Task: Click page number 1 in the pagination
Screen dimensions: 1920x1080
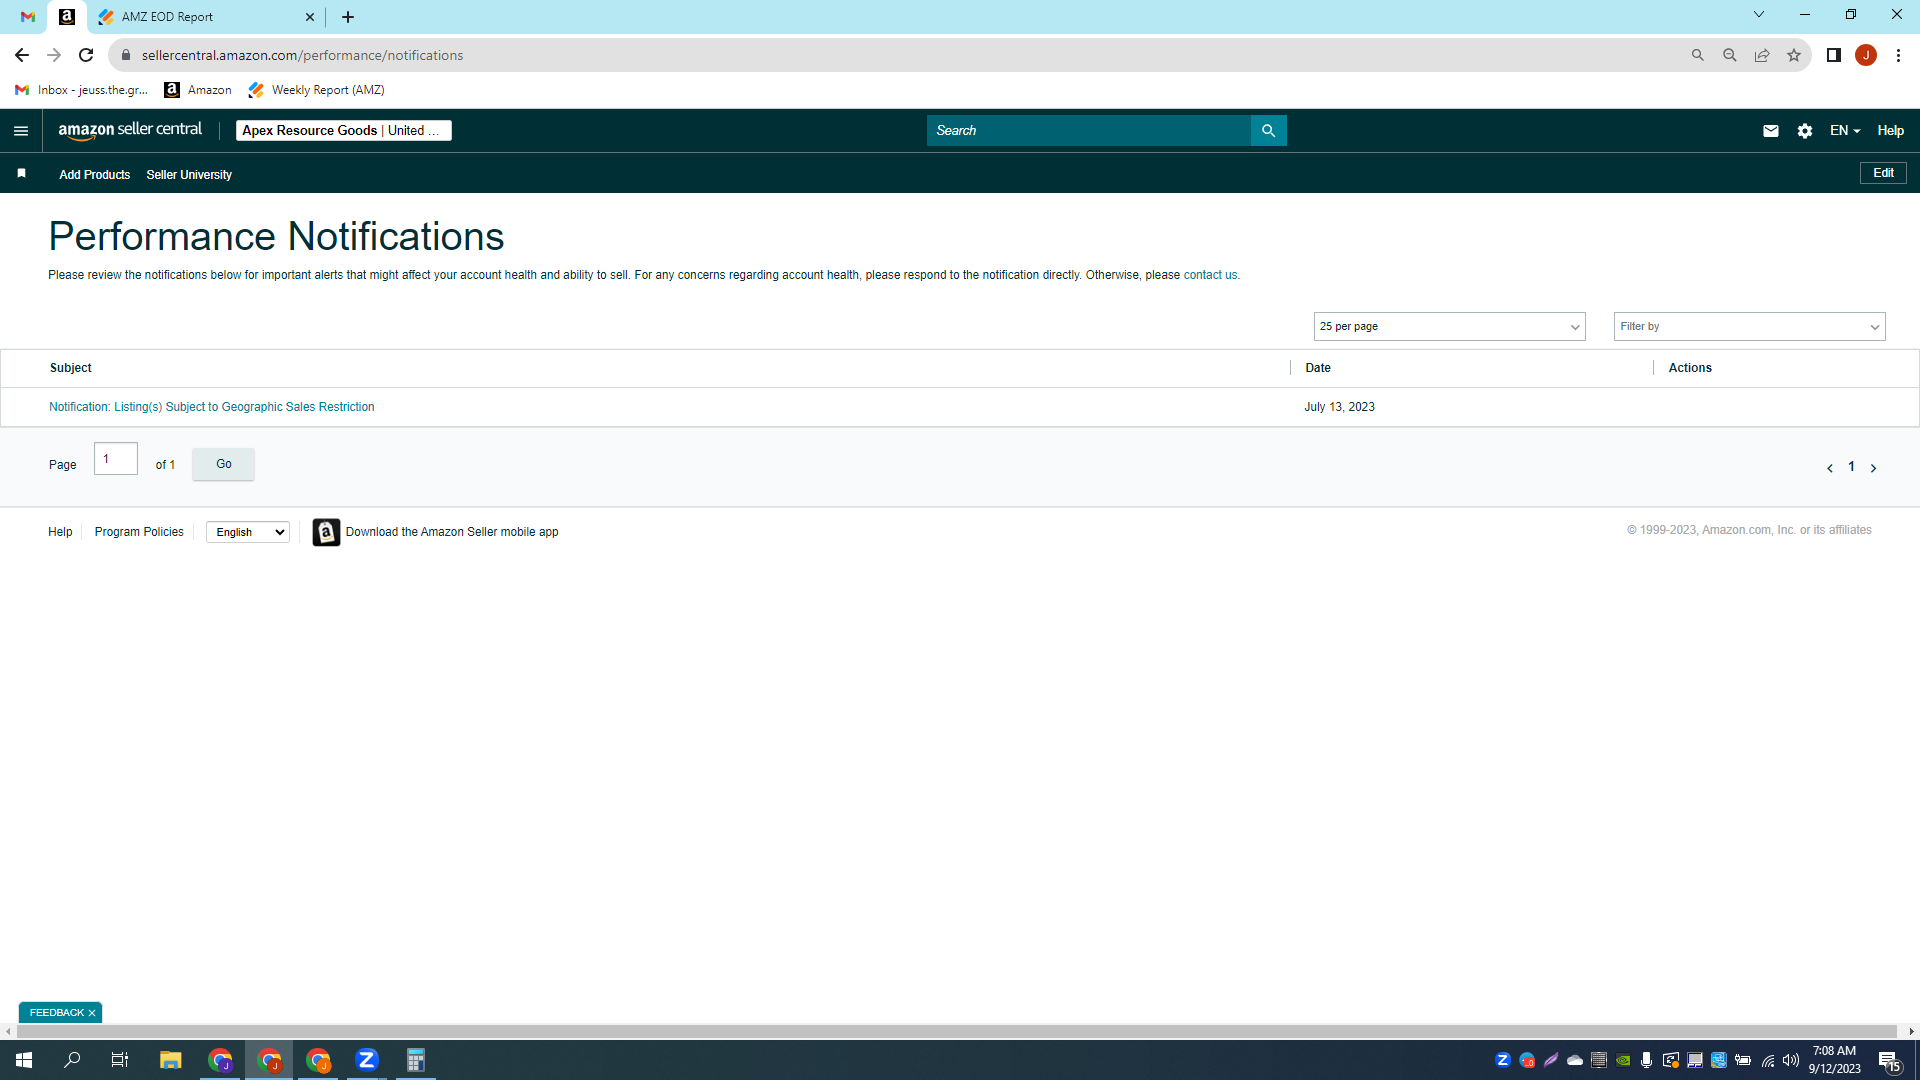Action: (x=1852, y=467)
